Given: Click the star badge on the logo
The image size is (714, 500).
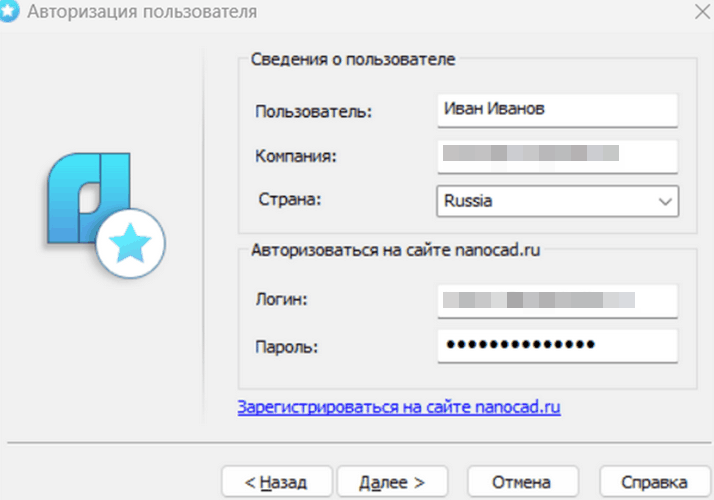Looking at the screenshot, I should (x=132, y=243).
